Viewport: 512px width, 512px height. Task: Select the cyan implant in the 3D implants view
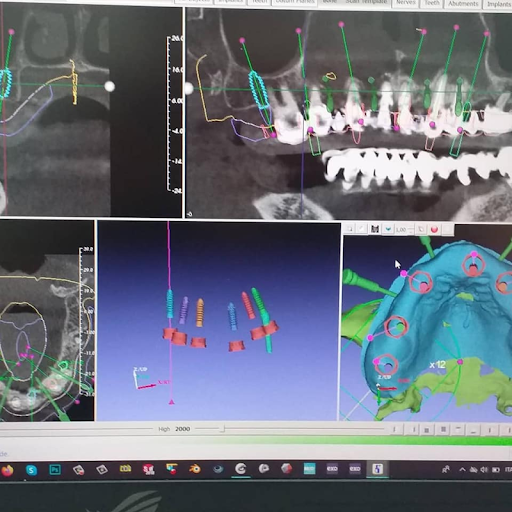pyautogui.click(x=170, y=303)
